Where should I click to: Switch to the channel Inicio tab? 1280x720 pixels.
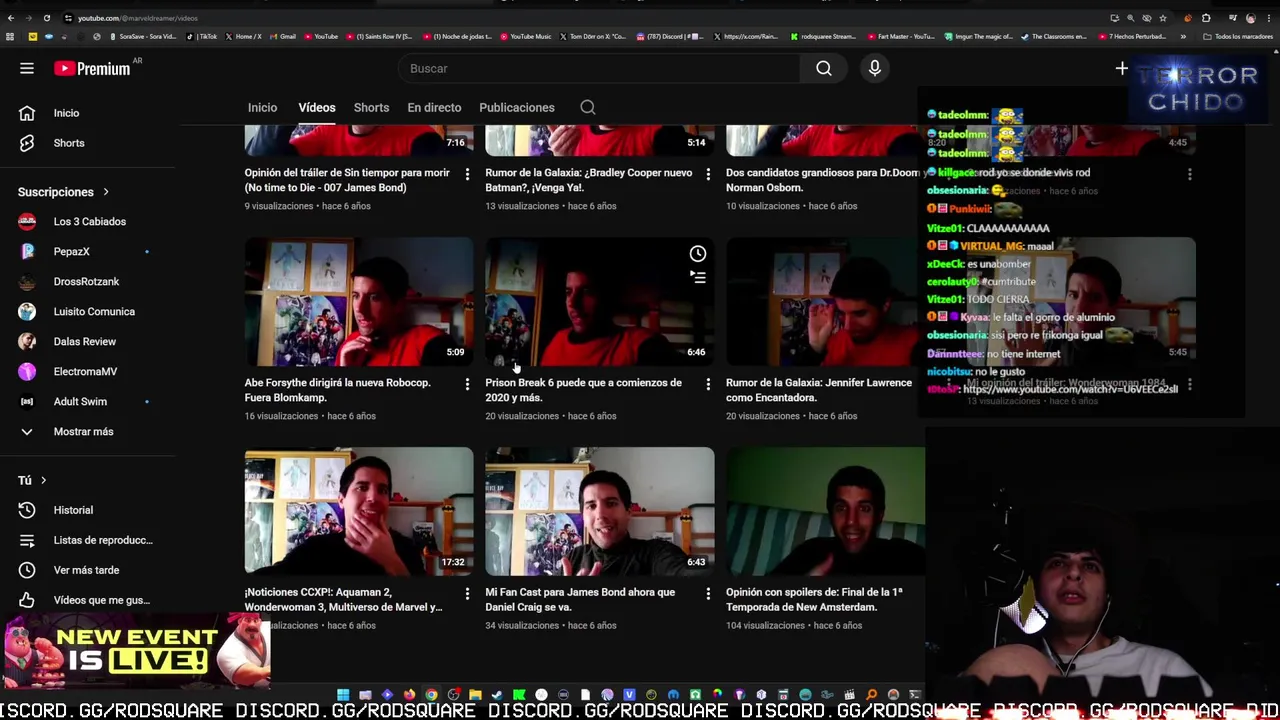[262, 107]
